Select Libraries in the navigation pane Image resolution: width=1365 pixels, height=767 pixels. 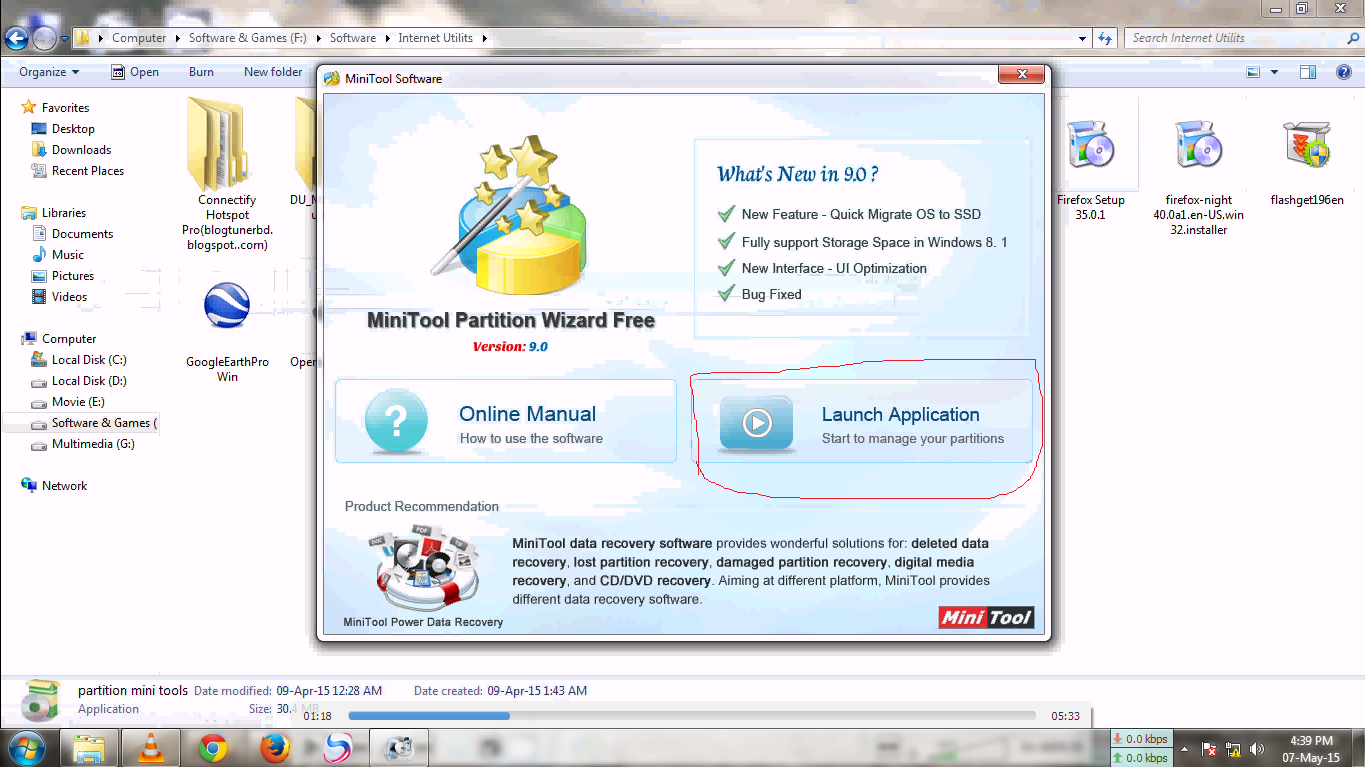click(x=64, y=213)
